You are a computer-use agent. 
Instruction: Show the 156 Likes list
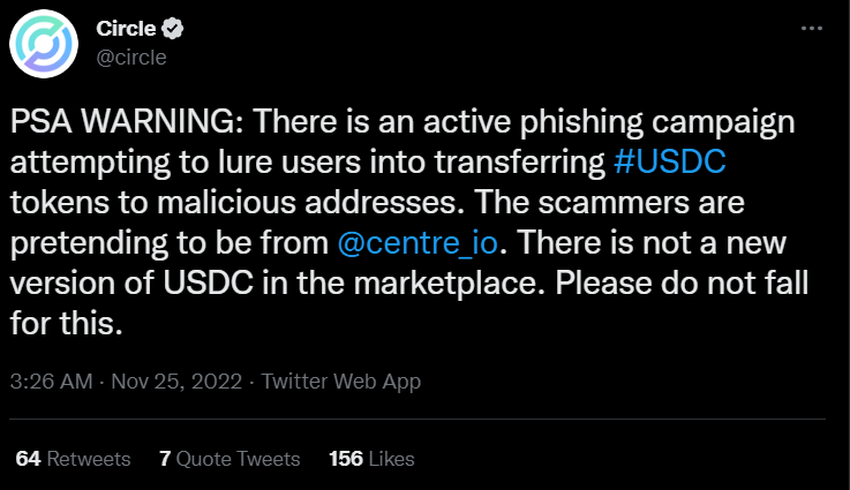tap(371, 459)
